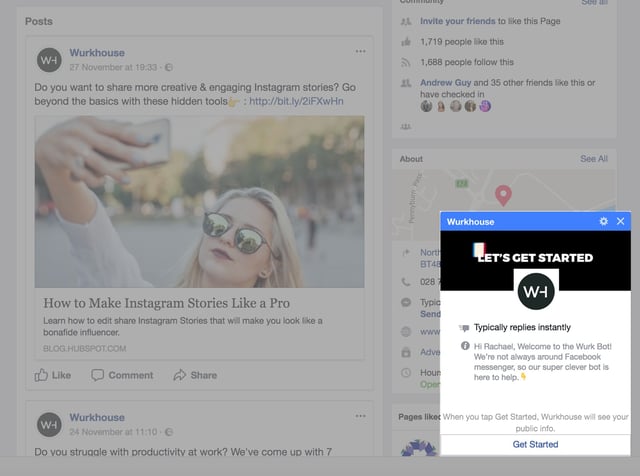Open the selfie article image

click(x=199, y=202)
